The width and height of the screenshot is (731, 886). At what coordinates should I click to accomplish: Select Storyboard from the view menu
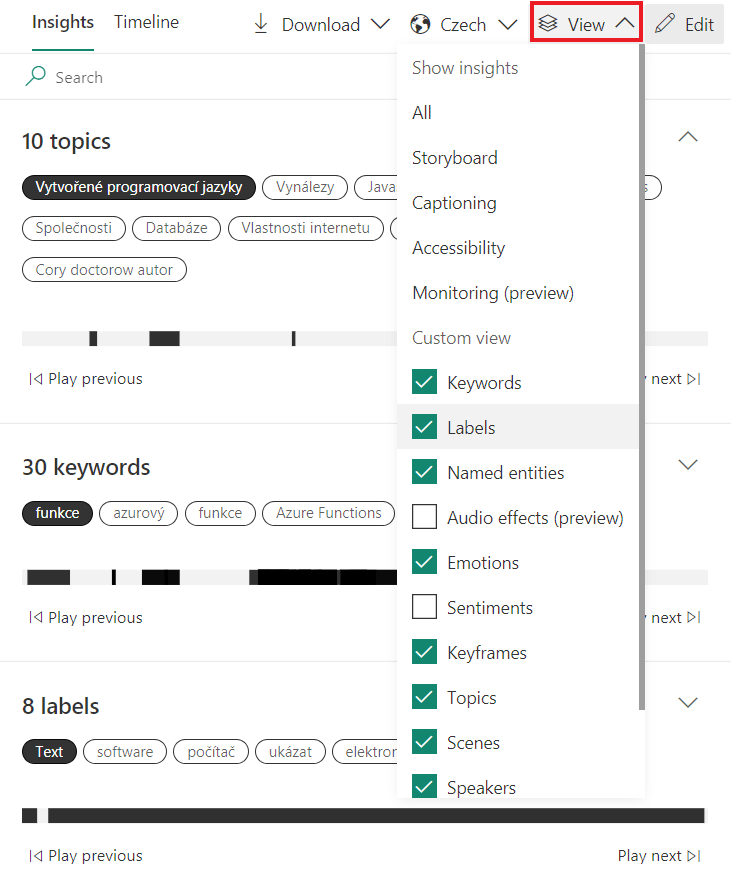coord(454,158)
